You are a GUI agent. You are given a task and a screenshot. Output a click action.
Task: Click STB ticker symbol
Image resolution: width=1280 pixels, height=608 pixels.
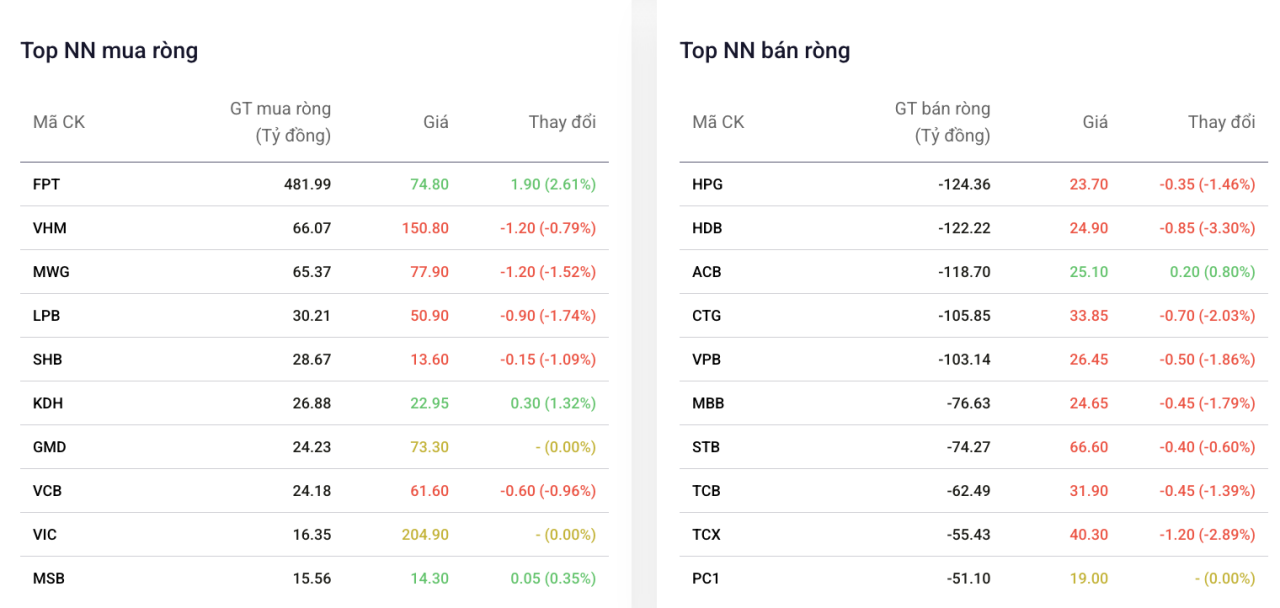click(706, 447)
